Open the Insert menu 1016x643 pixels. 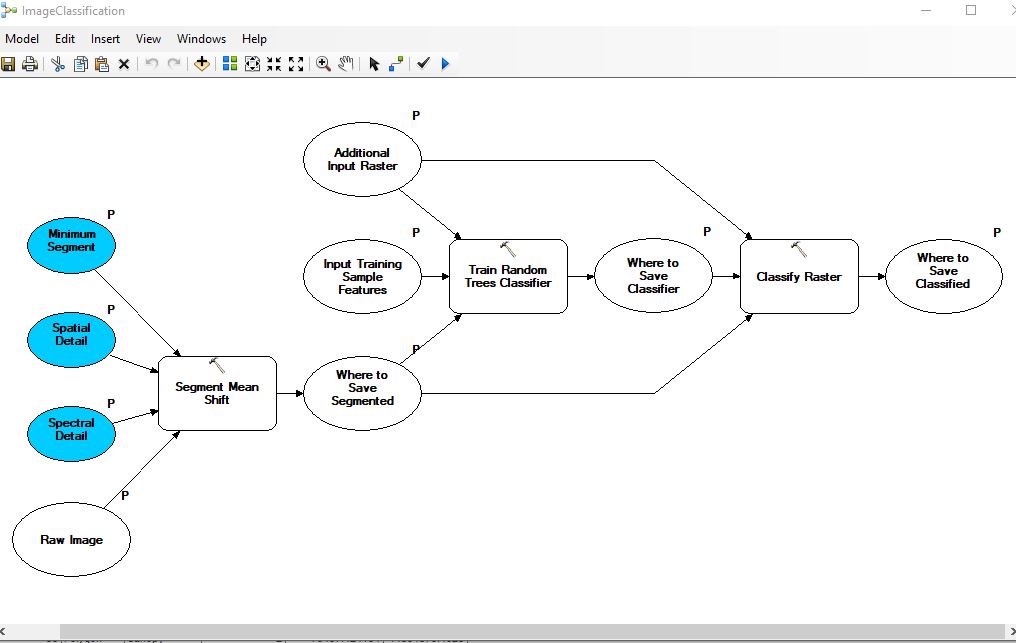[x=105, y=39]
